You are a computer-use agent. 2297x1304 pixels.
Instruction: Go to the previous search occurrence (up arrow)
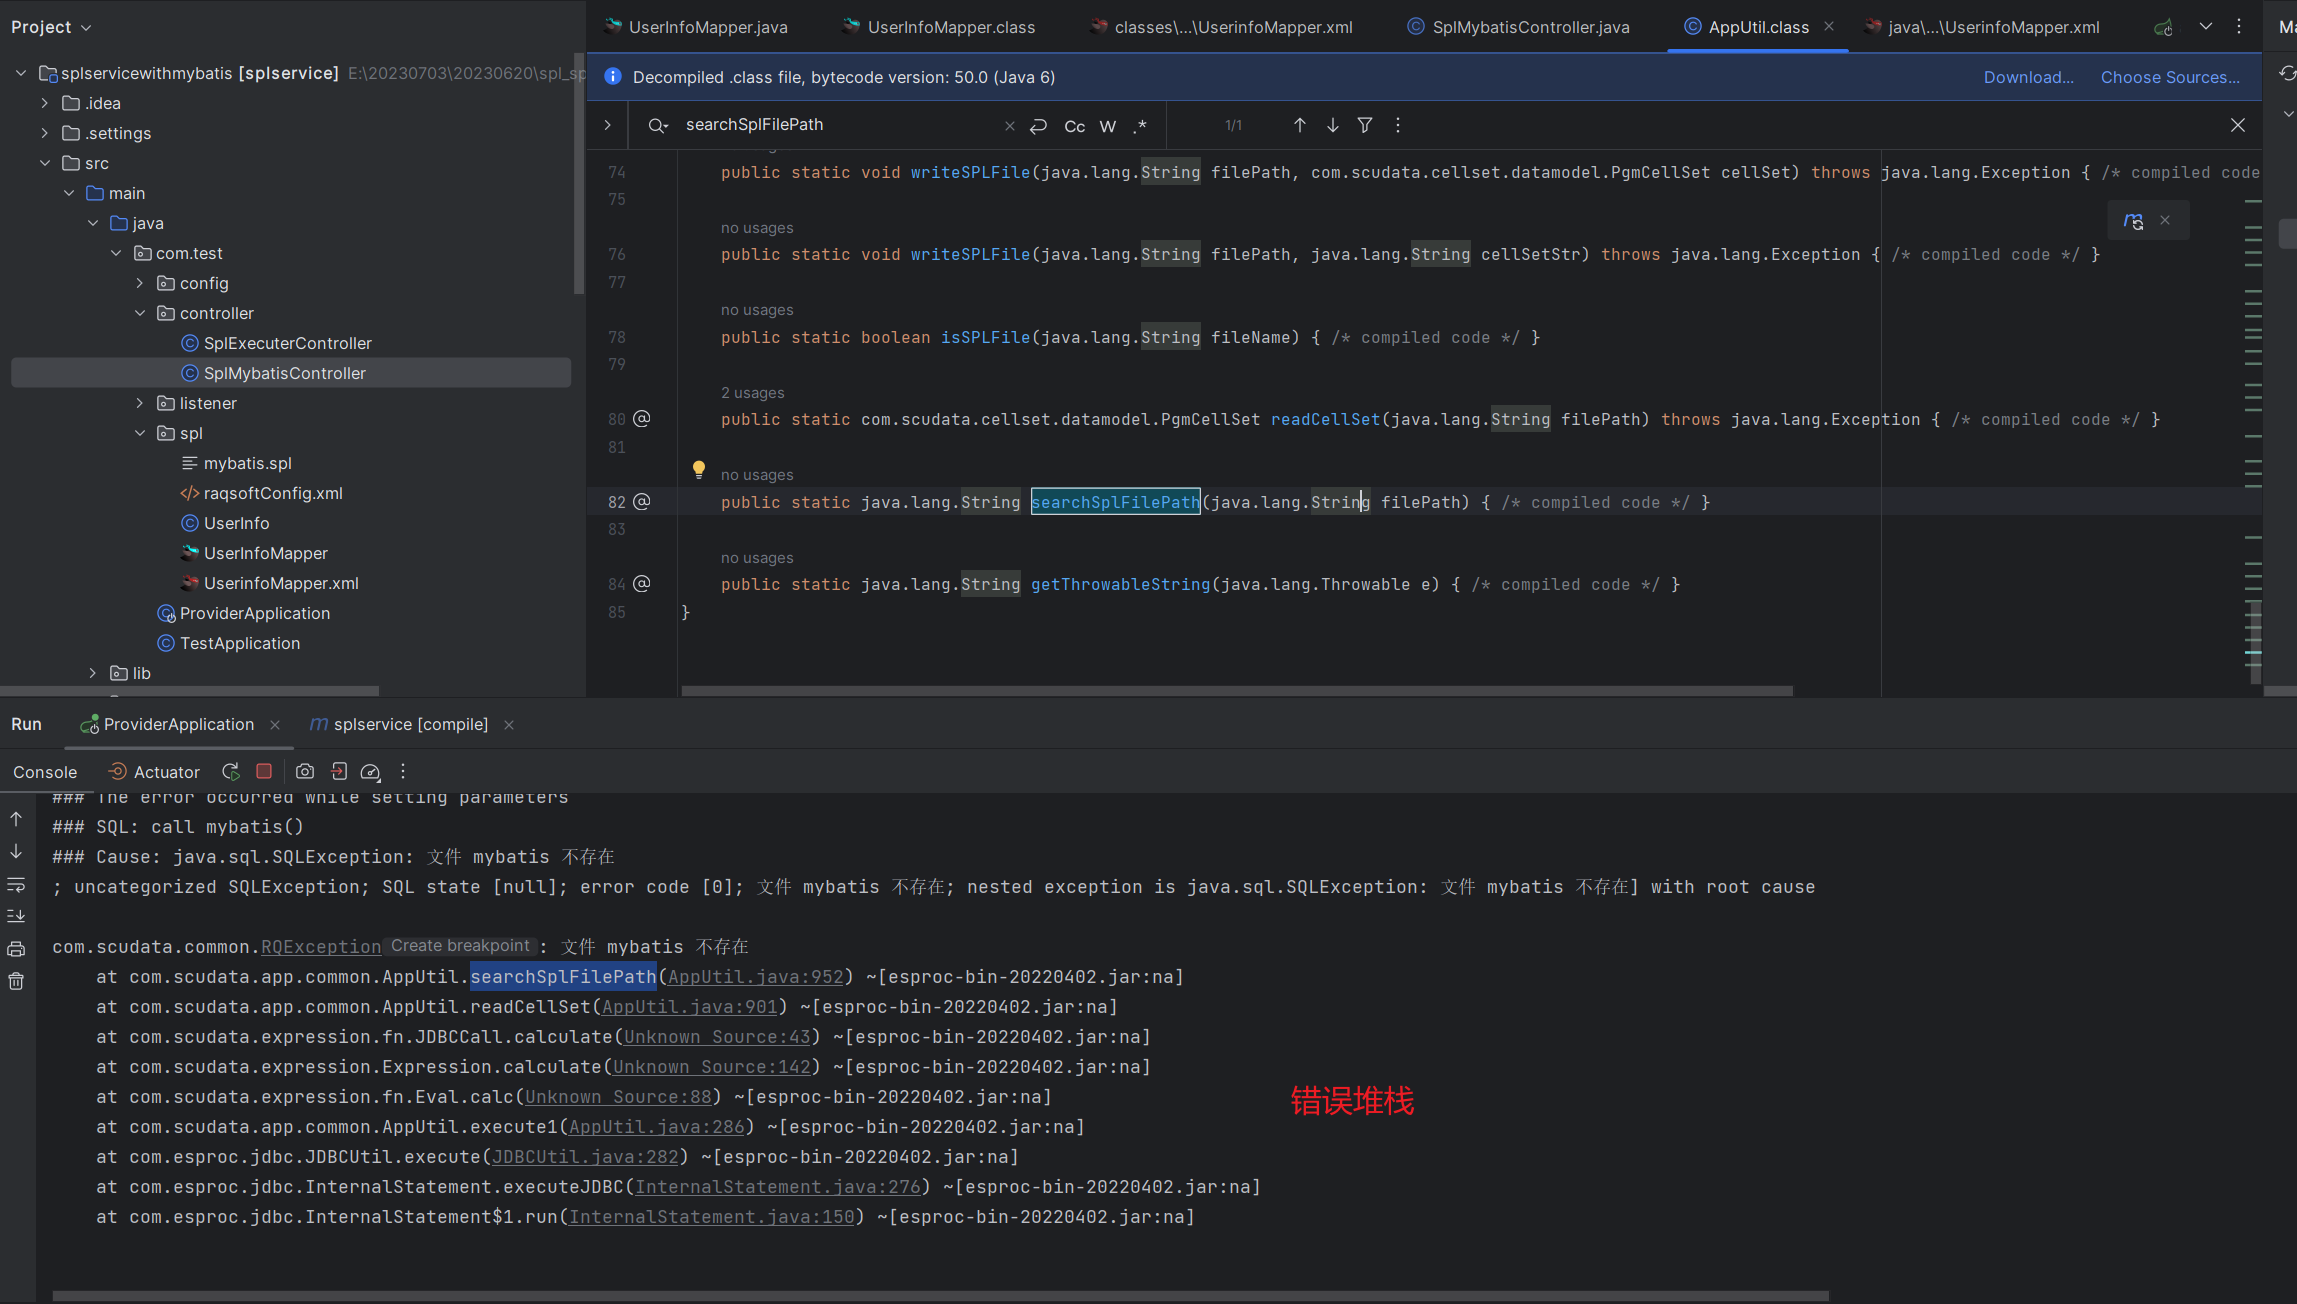[1299, 125]
